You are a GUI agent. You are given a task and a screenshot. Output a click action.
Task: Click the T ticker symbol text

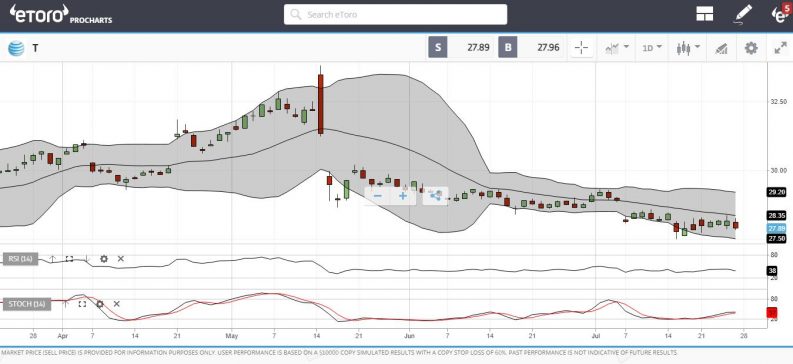(35, 49)
